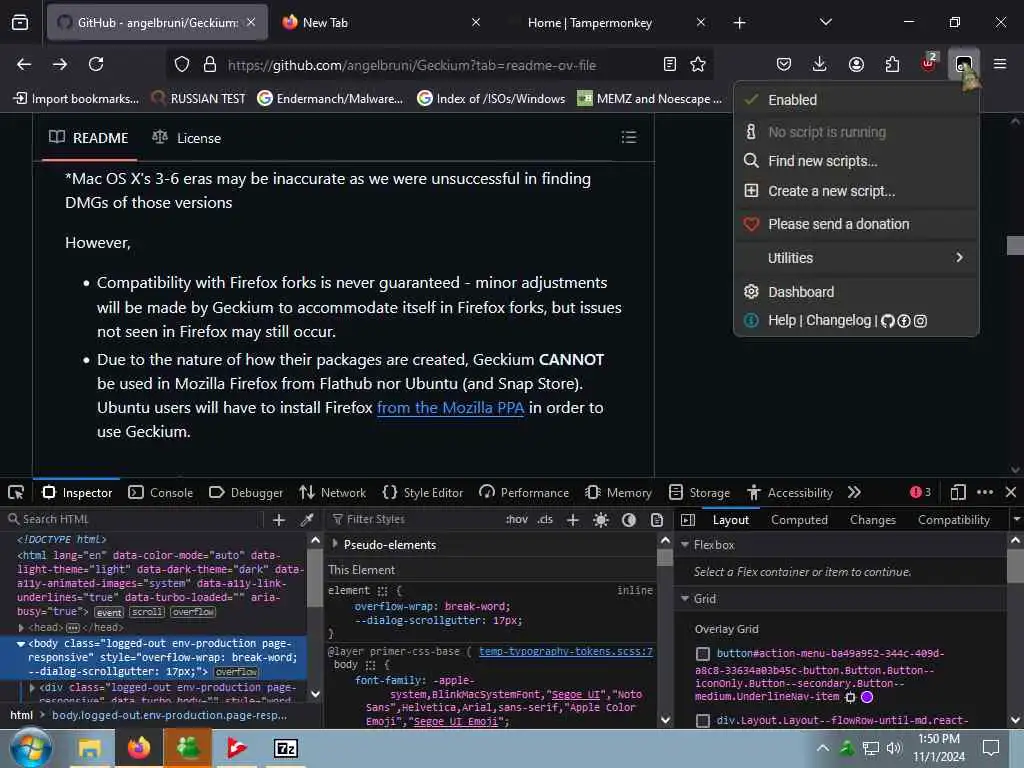Bookmark this page with star icon

(697, 65)
